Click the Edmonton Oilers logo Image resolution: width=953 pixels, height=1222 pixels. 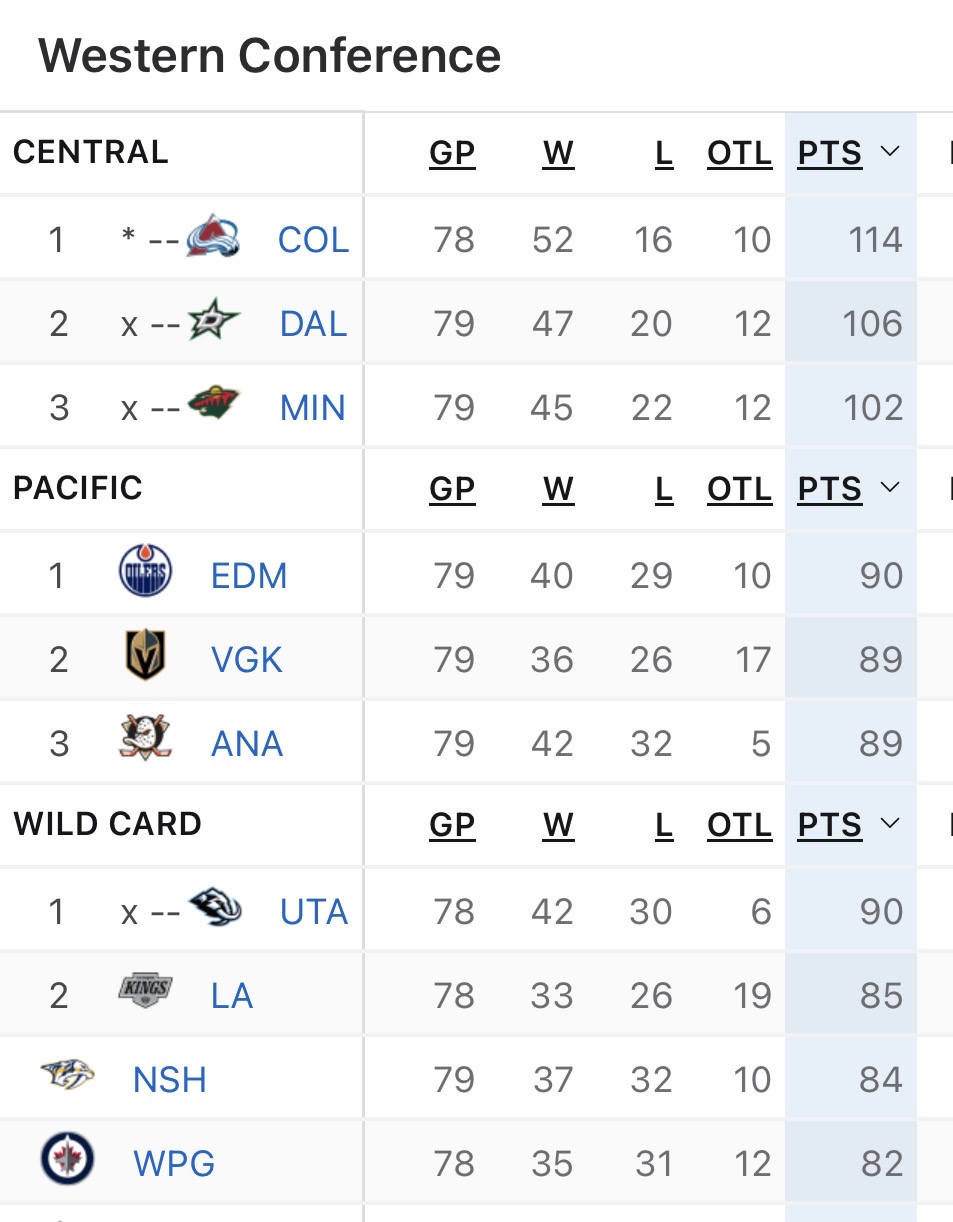pyautogui.click(x=145, y=573)
